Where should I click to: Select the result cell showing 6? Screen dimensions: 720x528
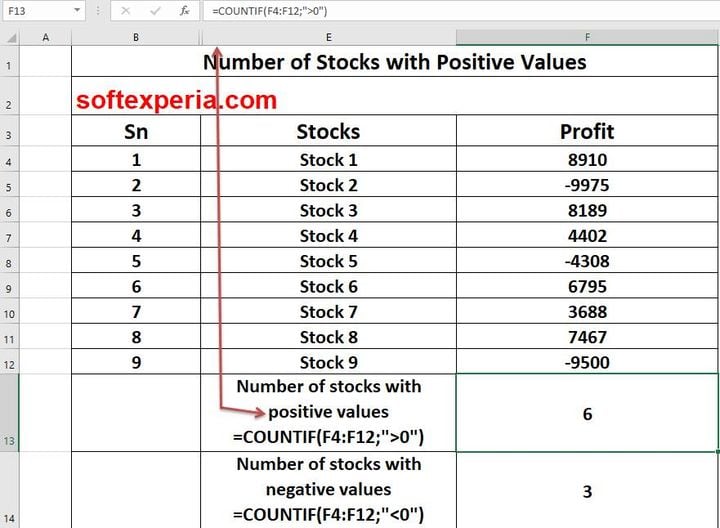point(587,413)
